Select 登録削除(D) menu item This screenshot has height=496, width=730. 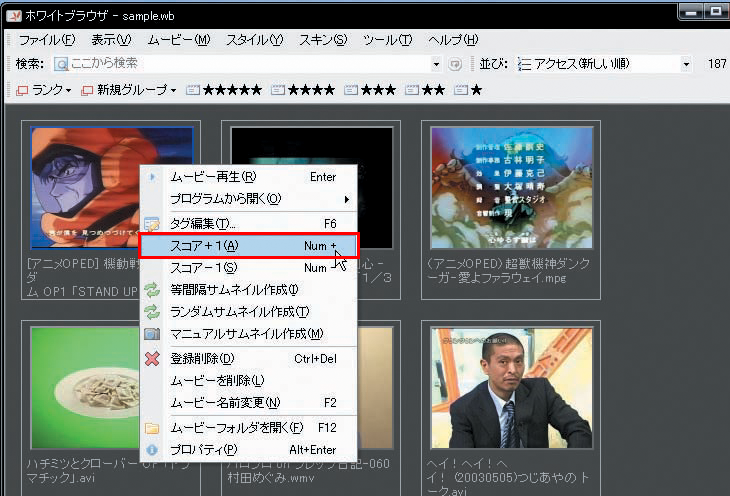(x=248, y=359)
